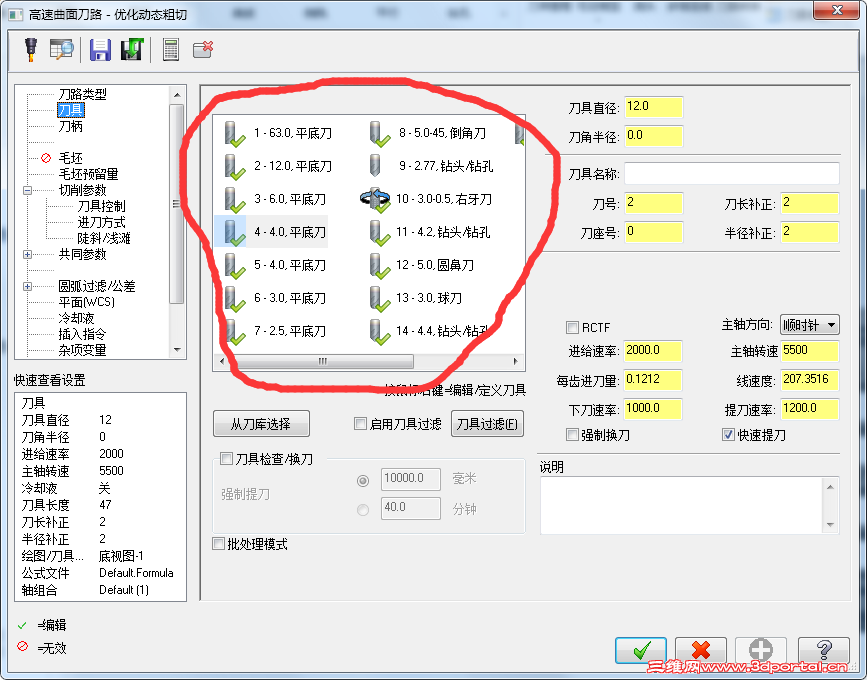867x680 pixels.
Task: Click the green load defaults icon
Action: pyautogui.click(x=132, y=49)
